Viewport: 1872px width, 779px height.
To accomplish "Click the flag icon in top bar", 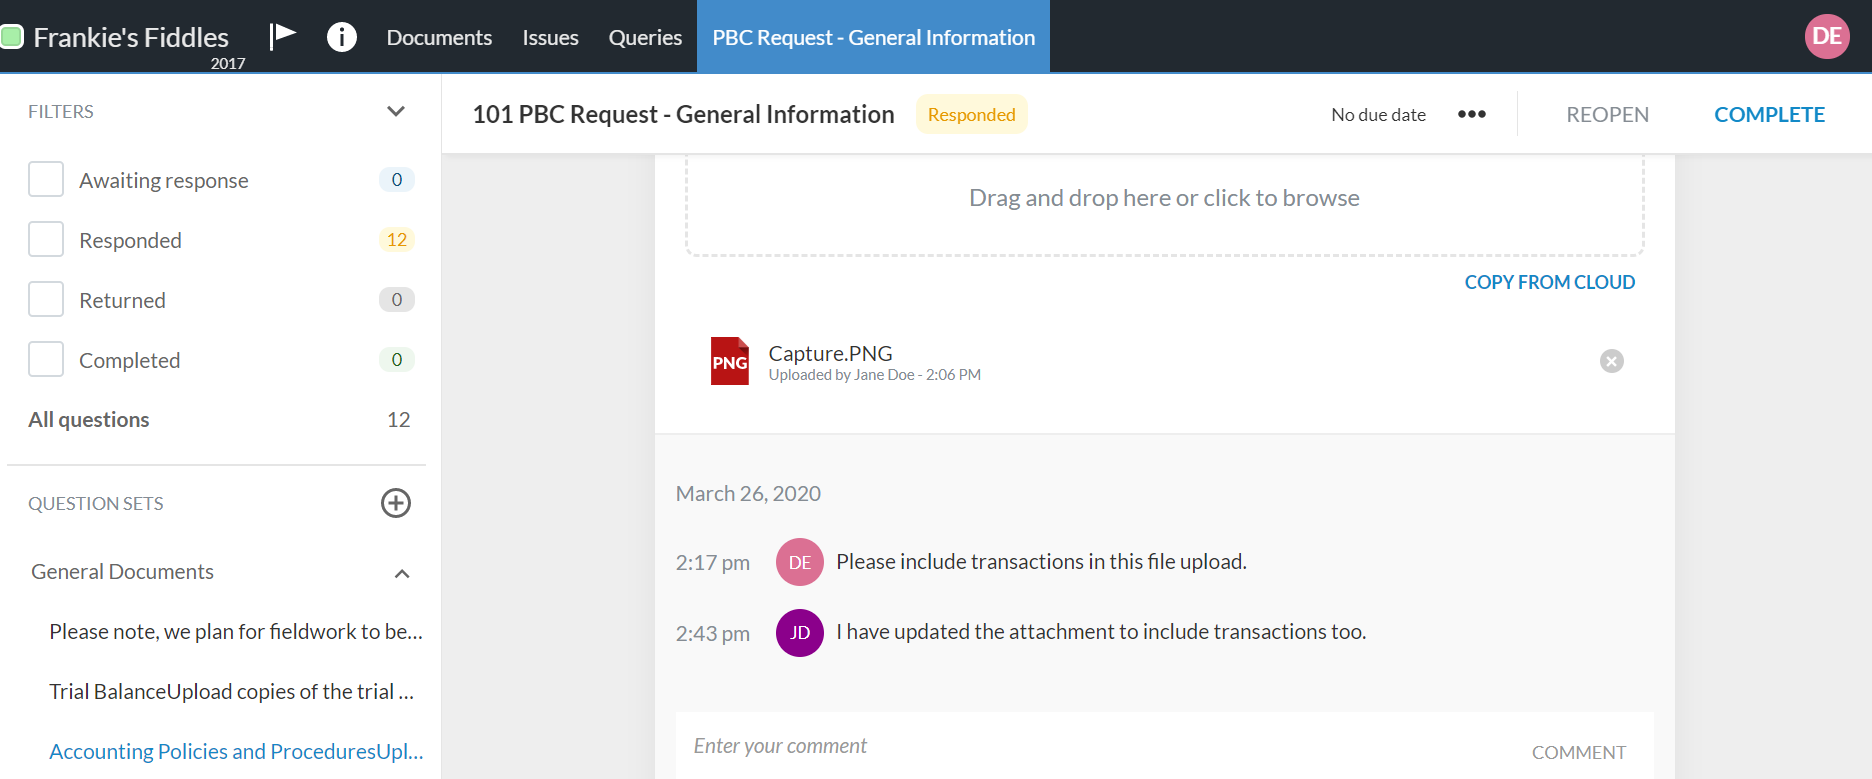I will (283, 36).
